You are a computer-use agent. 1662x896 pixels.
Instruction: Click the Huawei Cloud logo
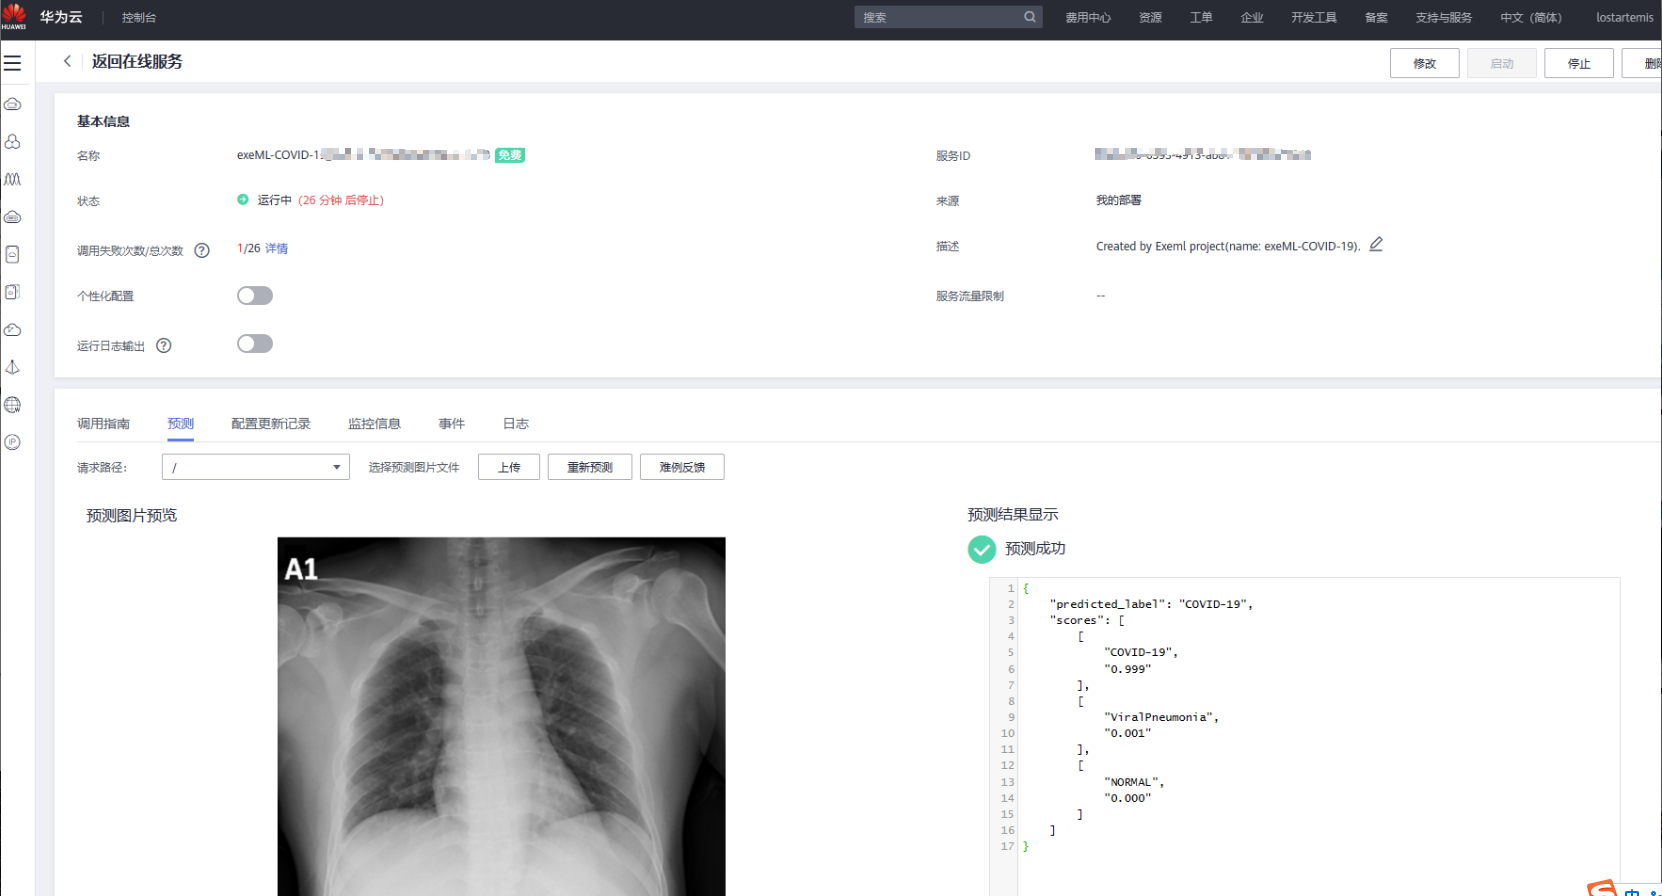14,16
